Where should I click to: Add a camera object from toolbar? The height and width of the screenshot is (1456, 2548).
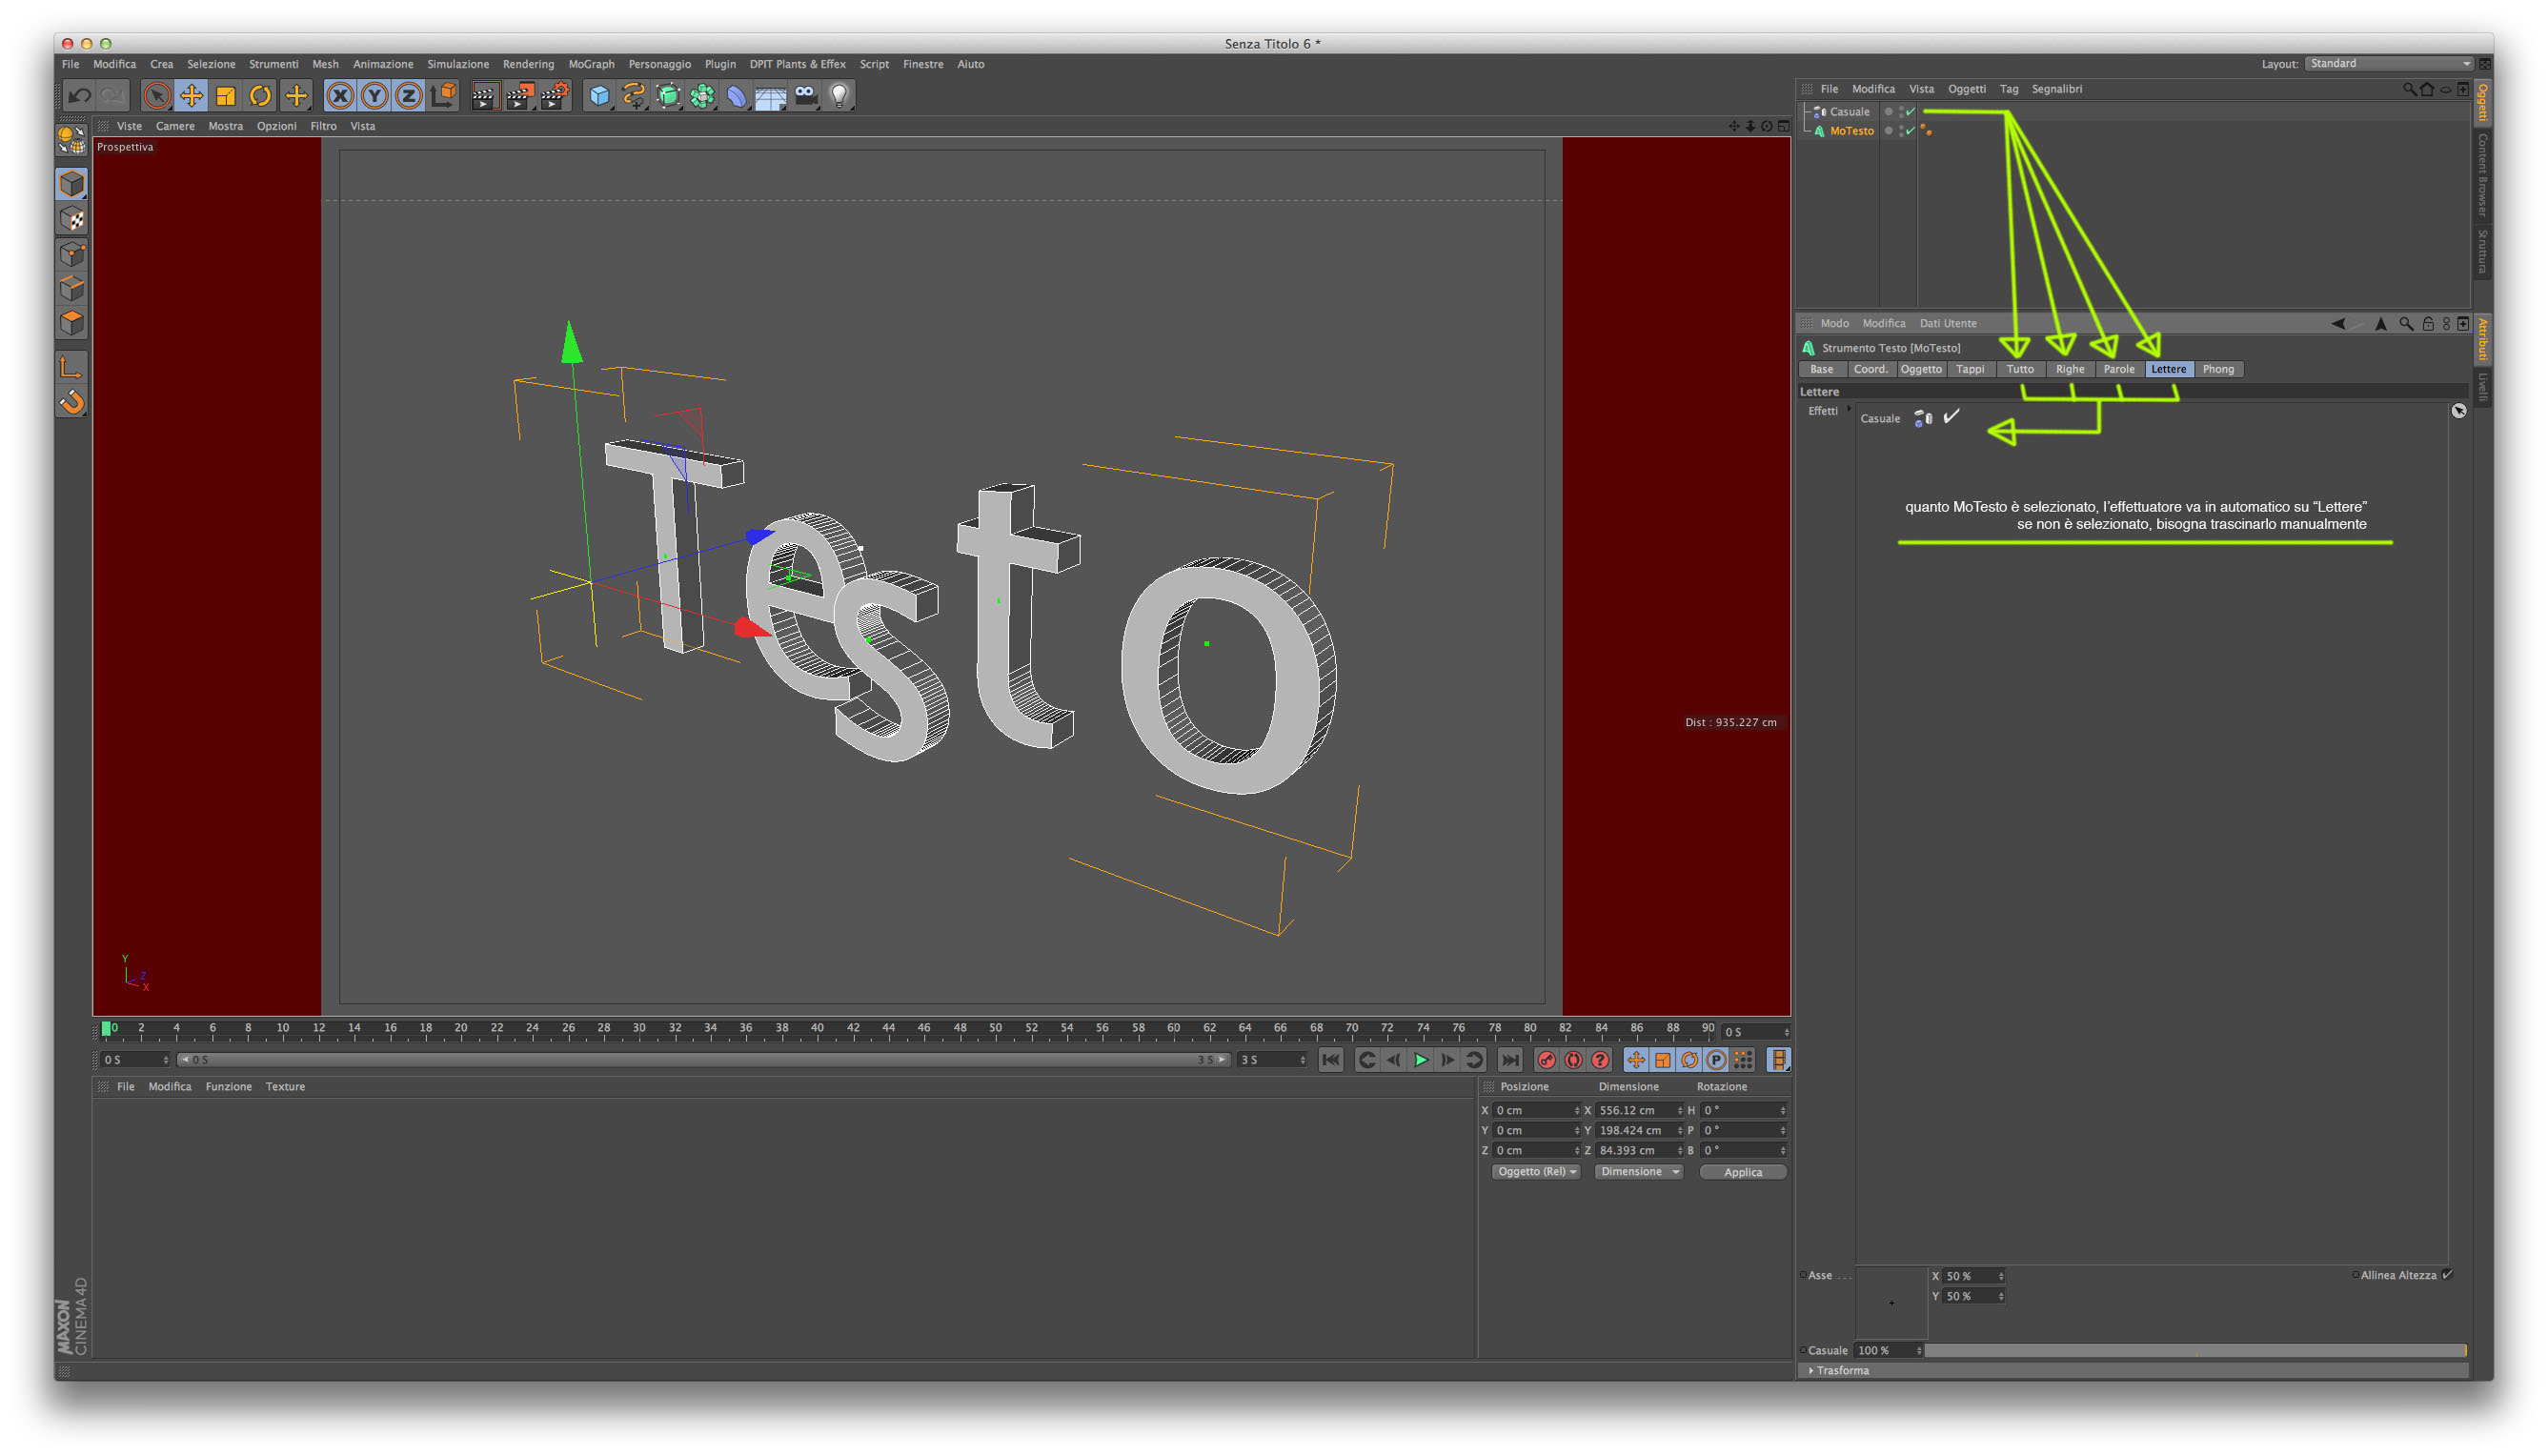tap(806, 96)
